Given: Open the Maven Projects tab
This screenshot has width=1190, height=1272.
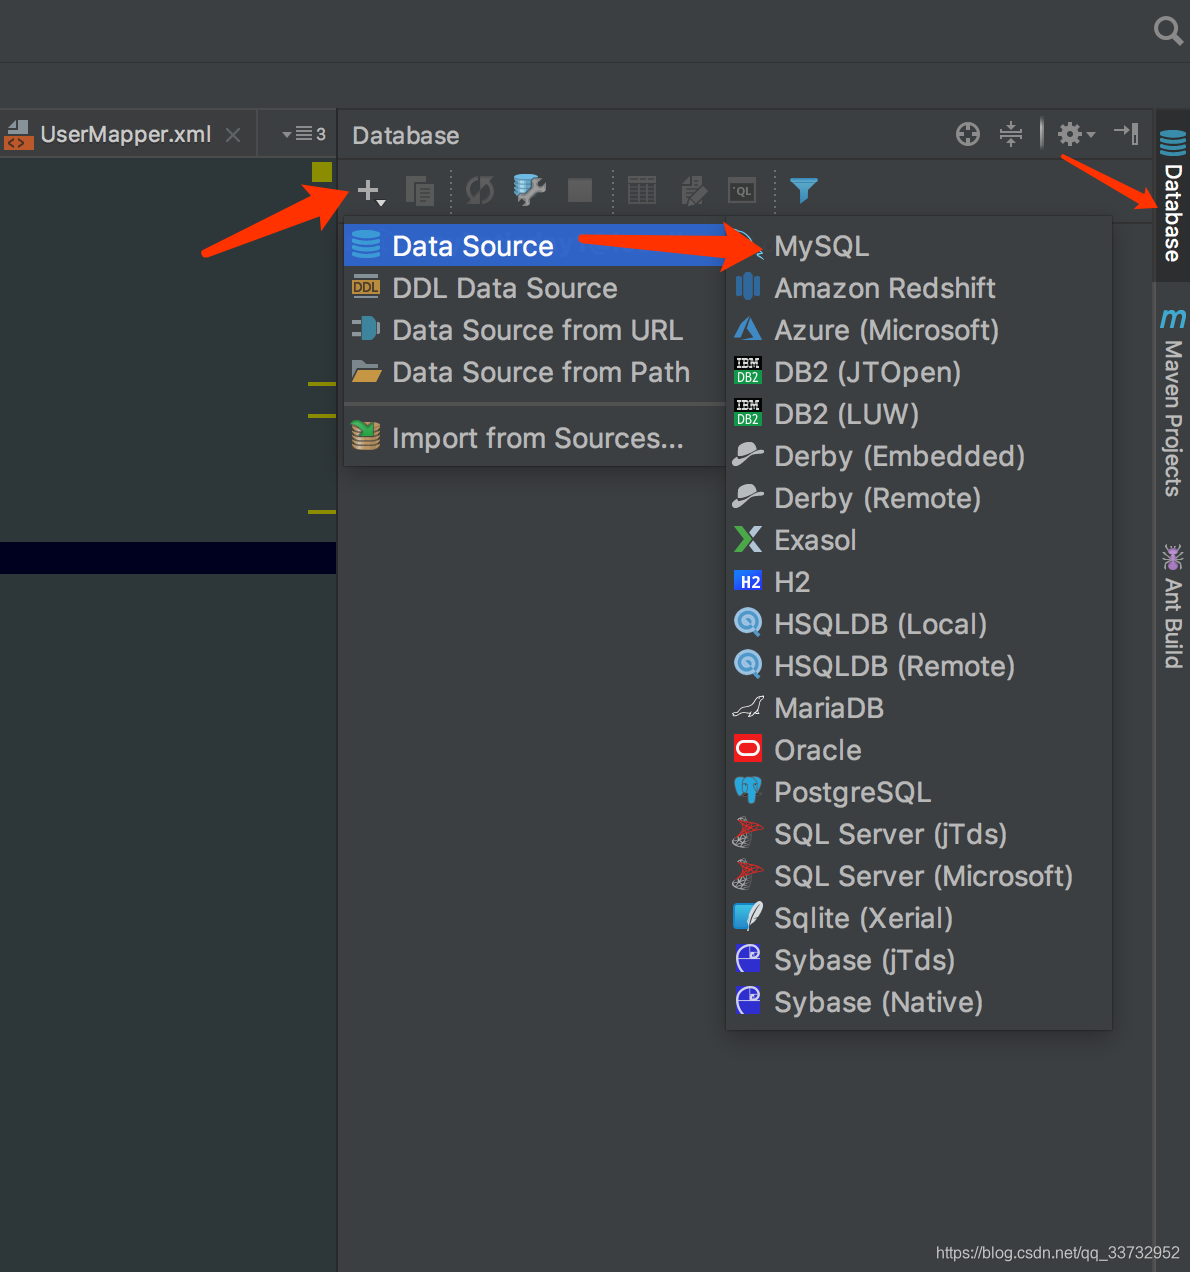Looking at the screenshot, I should pyautogui.click(x=1171, y=400).
